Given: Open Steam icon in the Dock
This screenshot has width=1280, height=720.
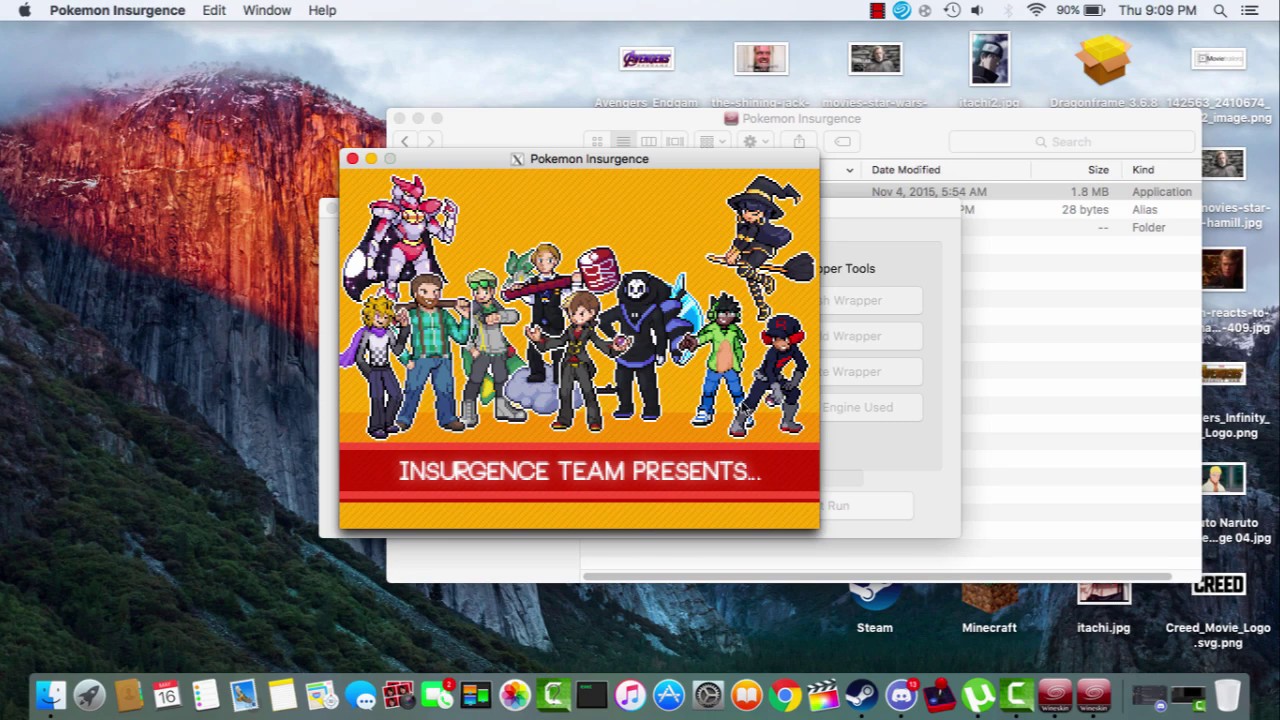Looking at the screenshot, I should [862, 695].
